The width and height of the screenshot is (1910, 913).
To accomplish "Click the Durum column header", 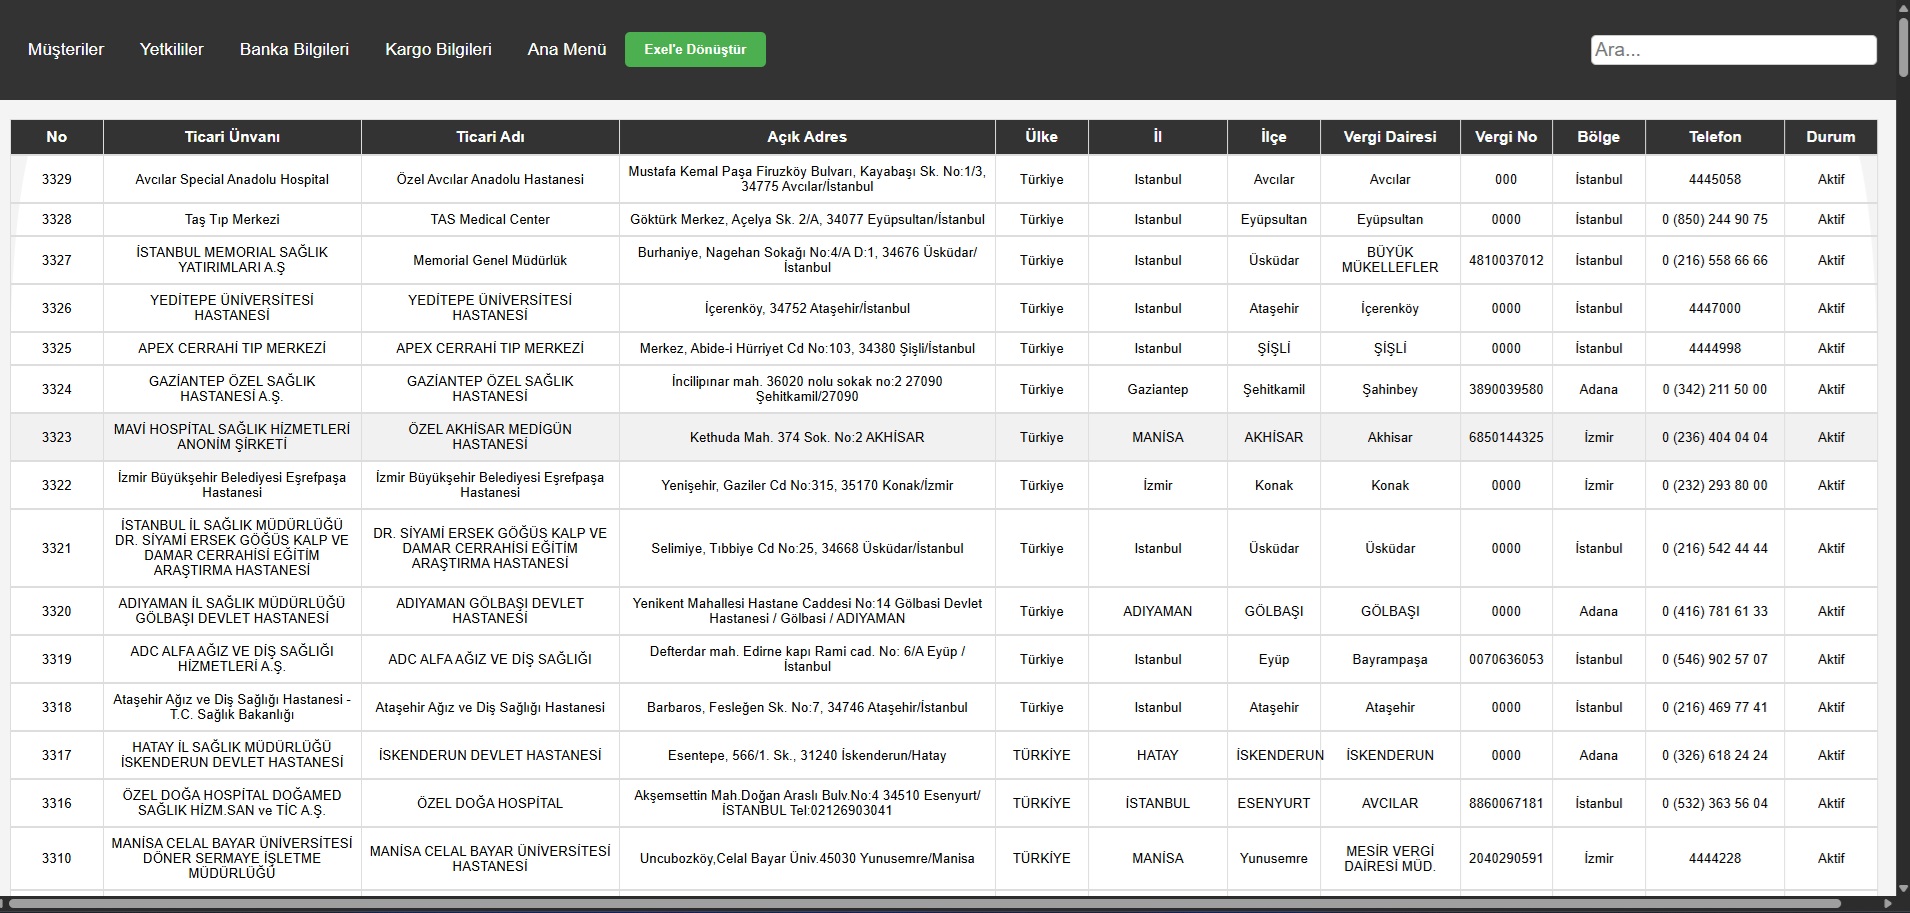I will 1830,137.
